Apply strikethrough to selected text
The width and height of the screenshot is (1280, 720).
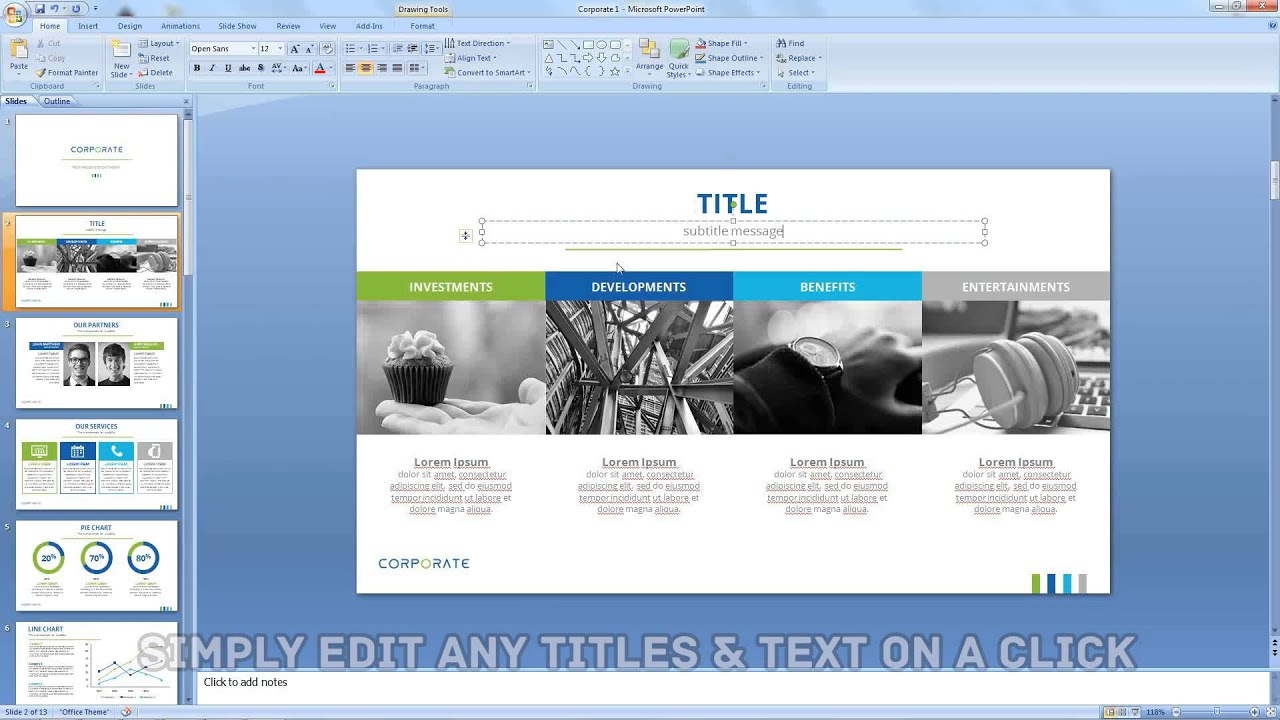(x=245, y=67)
